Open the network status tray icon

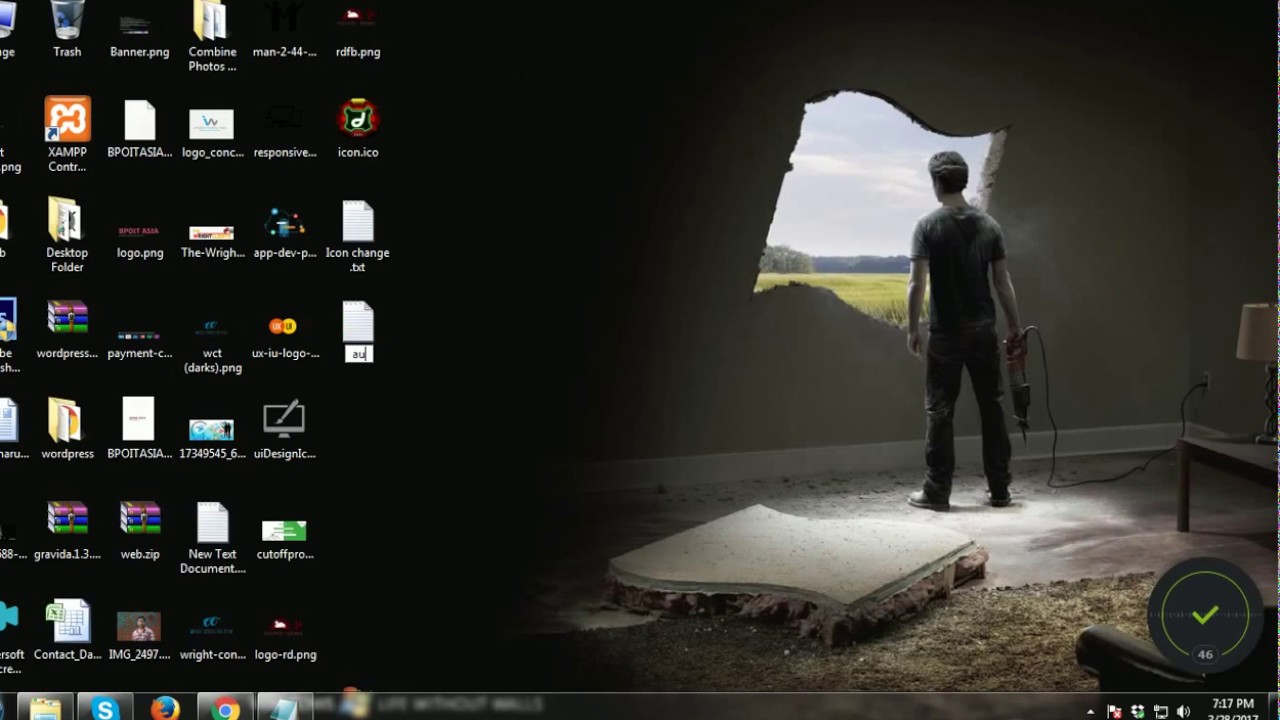pyautogui.click(x=1160, y=711)
